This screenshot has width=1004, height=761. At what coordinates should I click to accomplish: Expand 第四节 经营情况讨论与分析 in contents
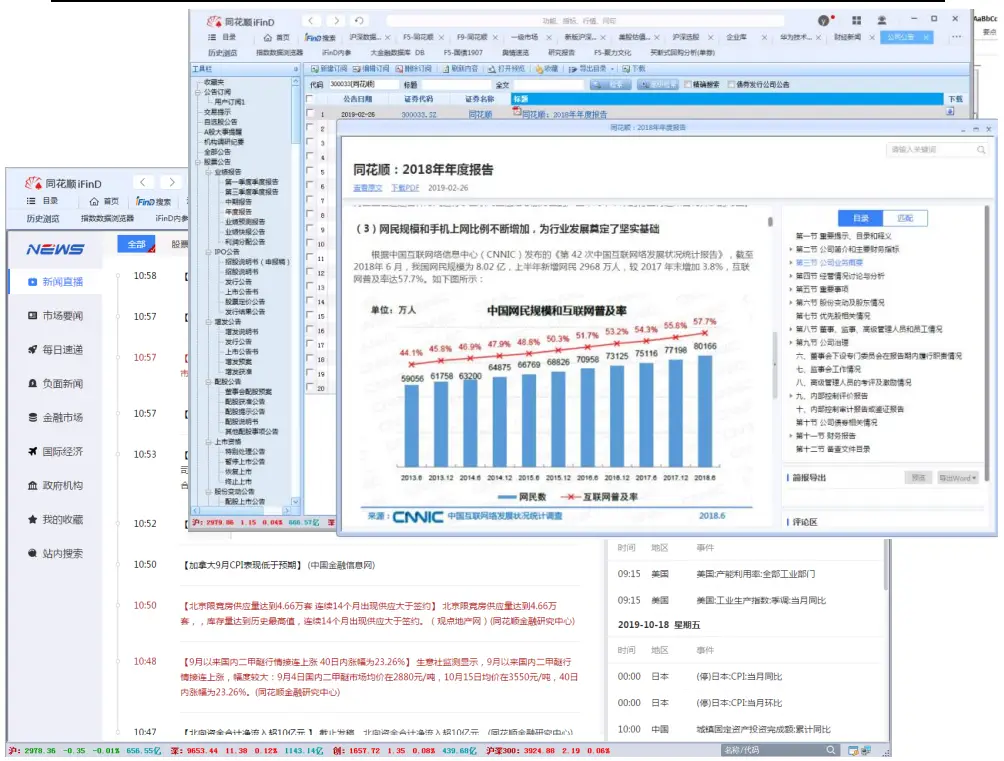pyautogui.click(x=791, y=276)
